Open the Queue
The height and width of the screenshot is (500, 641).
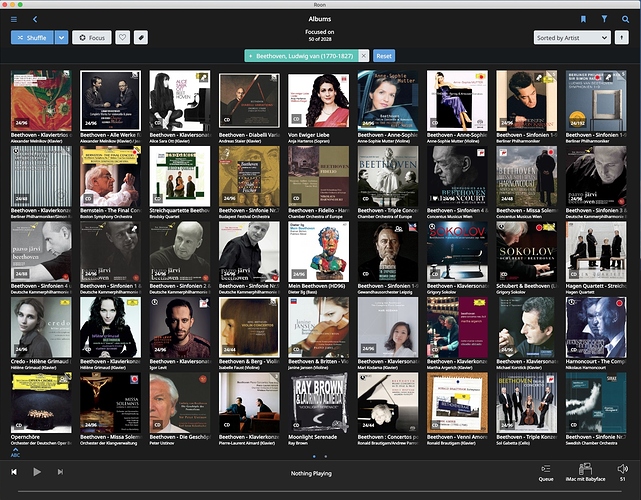[x=546, y=473]
